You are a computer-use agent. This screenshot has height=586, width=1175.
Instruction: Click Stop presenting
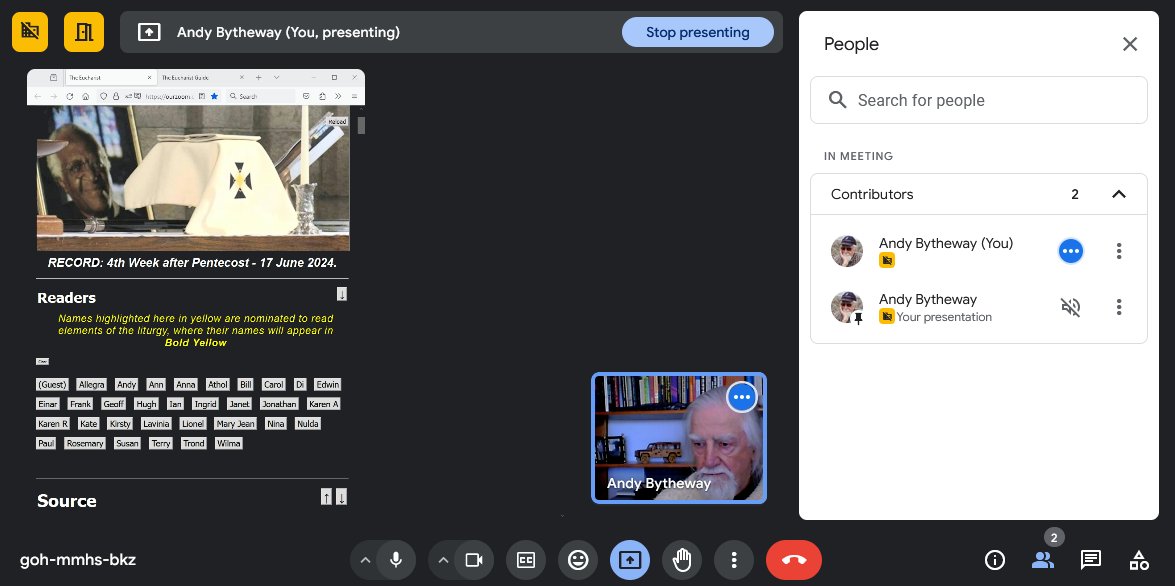click(x=697, y=32)
